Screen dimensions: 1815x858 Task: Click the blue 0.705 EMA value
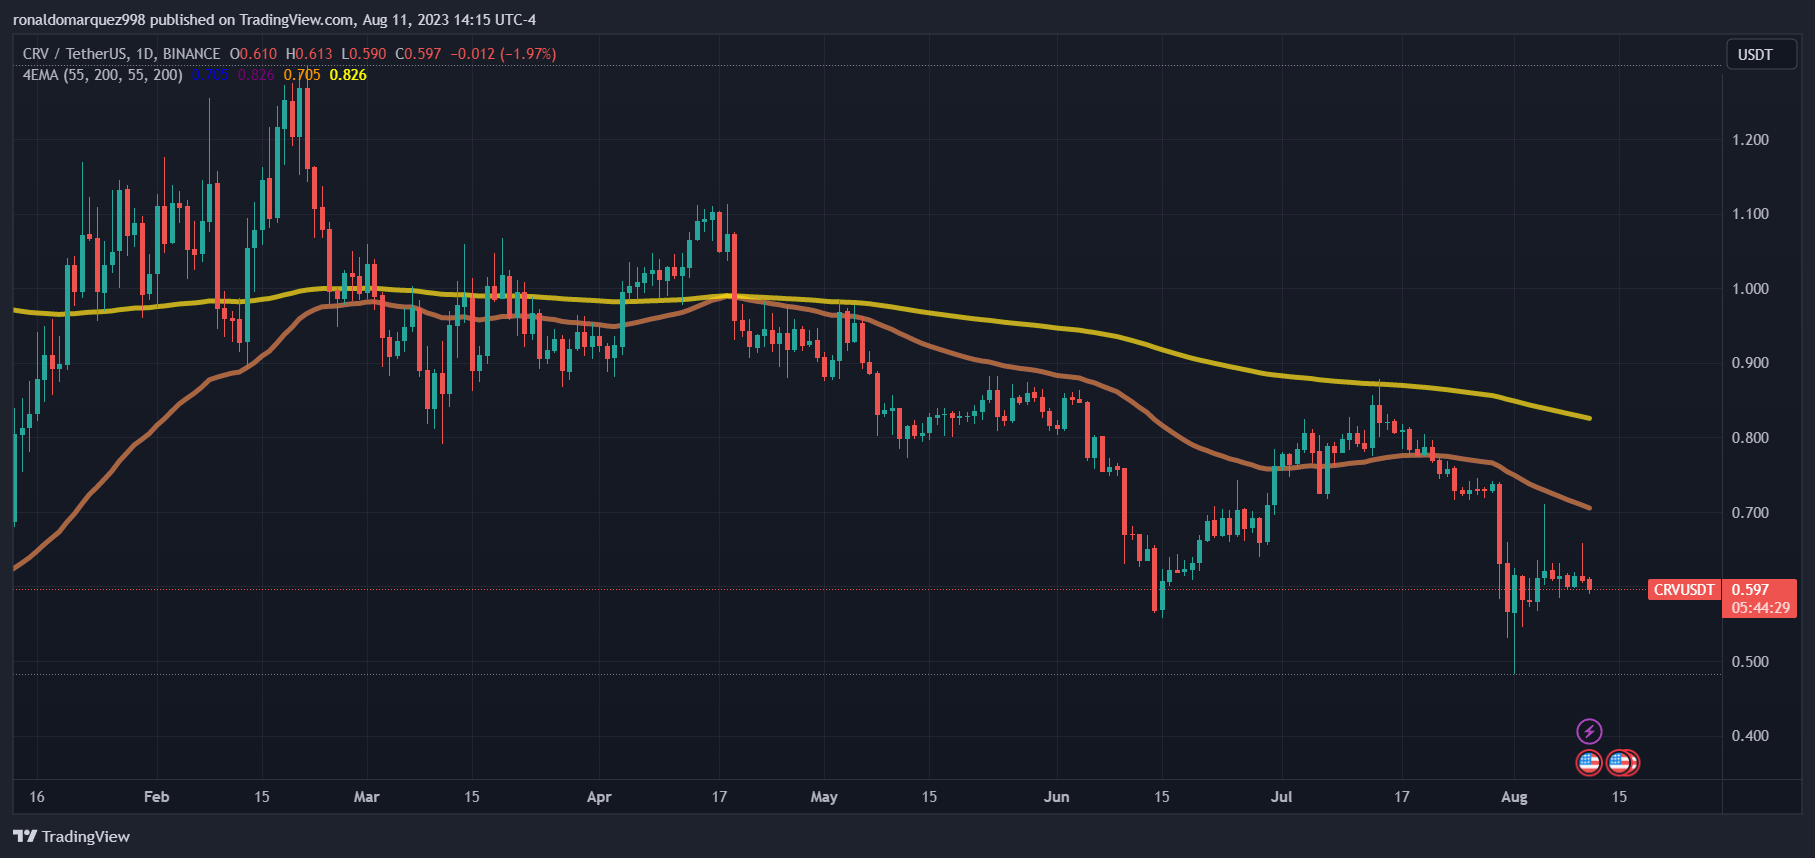coord(210,75)
